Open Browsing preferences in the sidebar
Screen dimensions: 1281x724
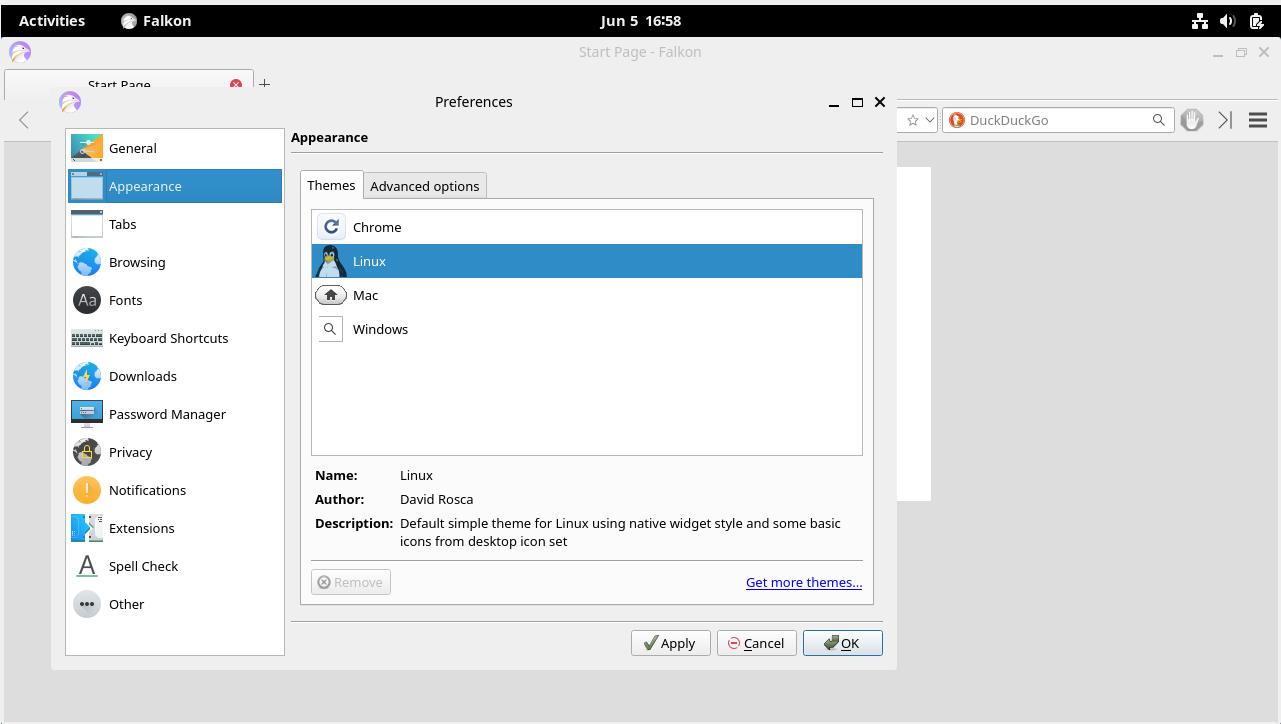pyautogui.click(x=137, y=262)
